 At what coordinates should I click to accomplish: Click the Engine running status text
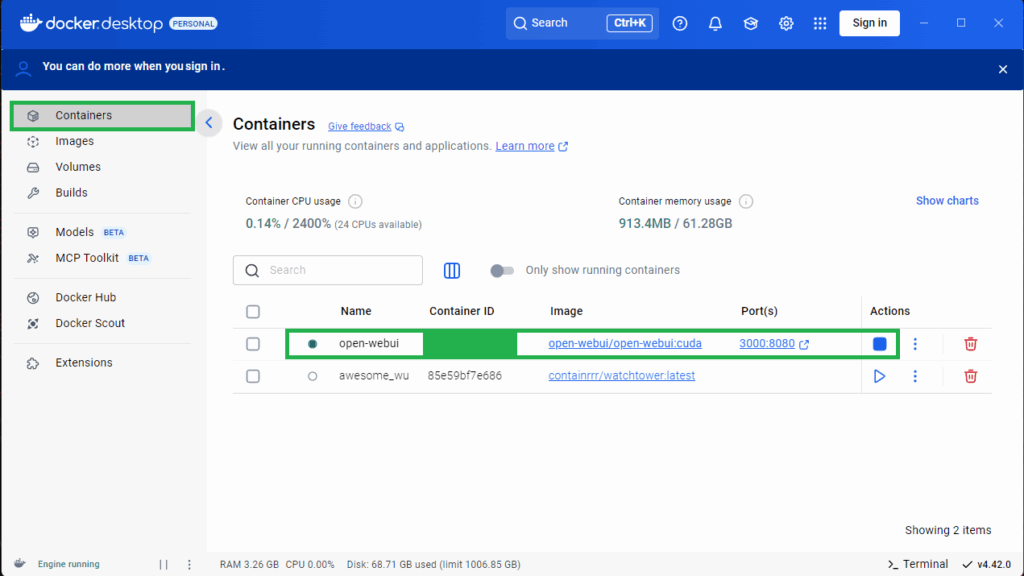point(69,564)
